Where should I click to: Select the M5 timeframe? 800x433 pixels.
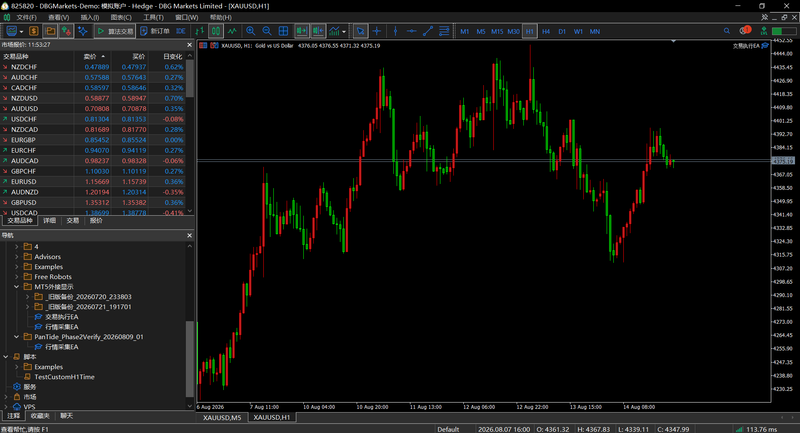481,32
